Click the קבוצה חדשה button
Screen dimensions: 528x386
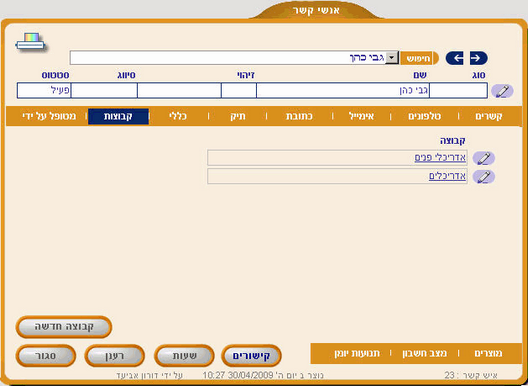[64, 327]
